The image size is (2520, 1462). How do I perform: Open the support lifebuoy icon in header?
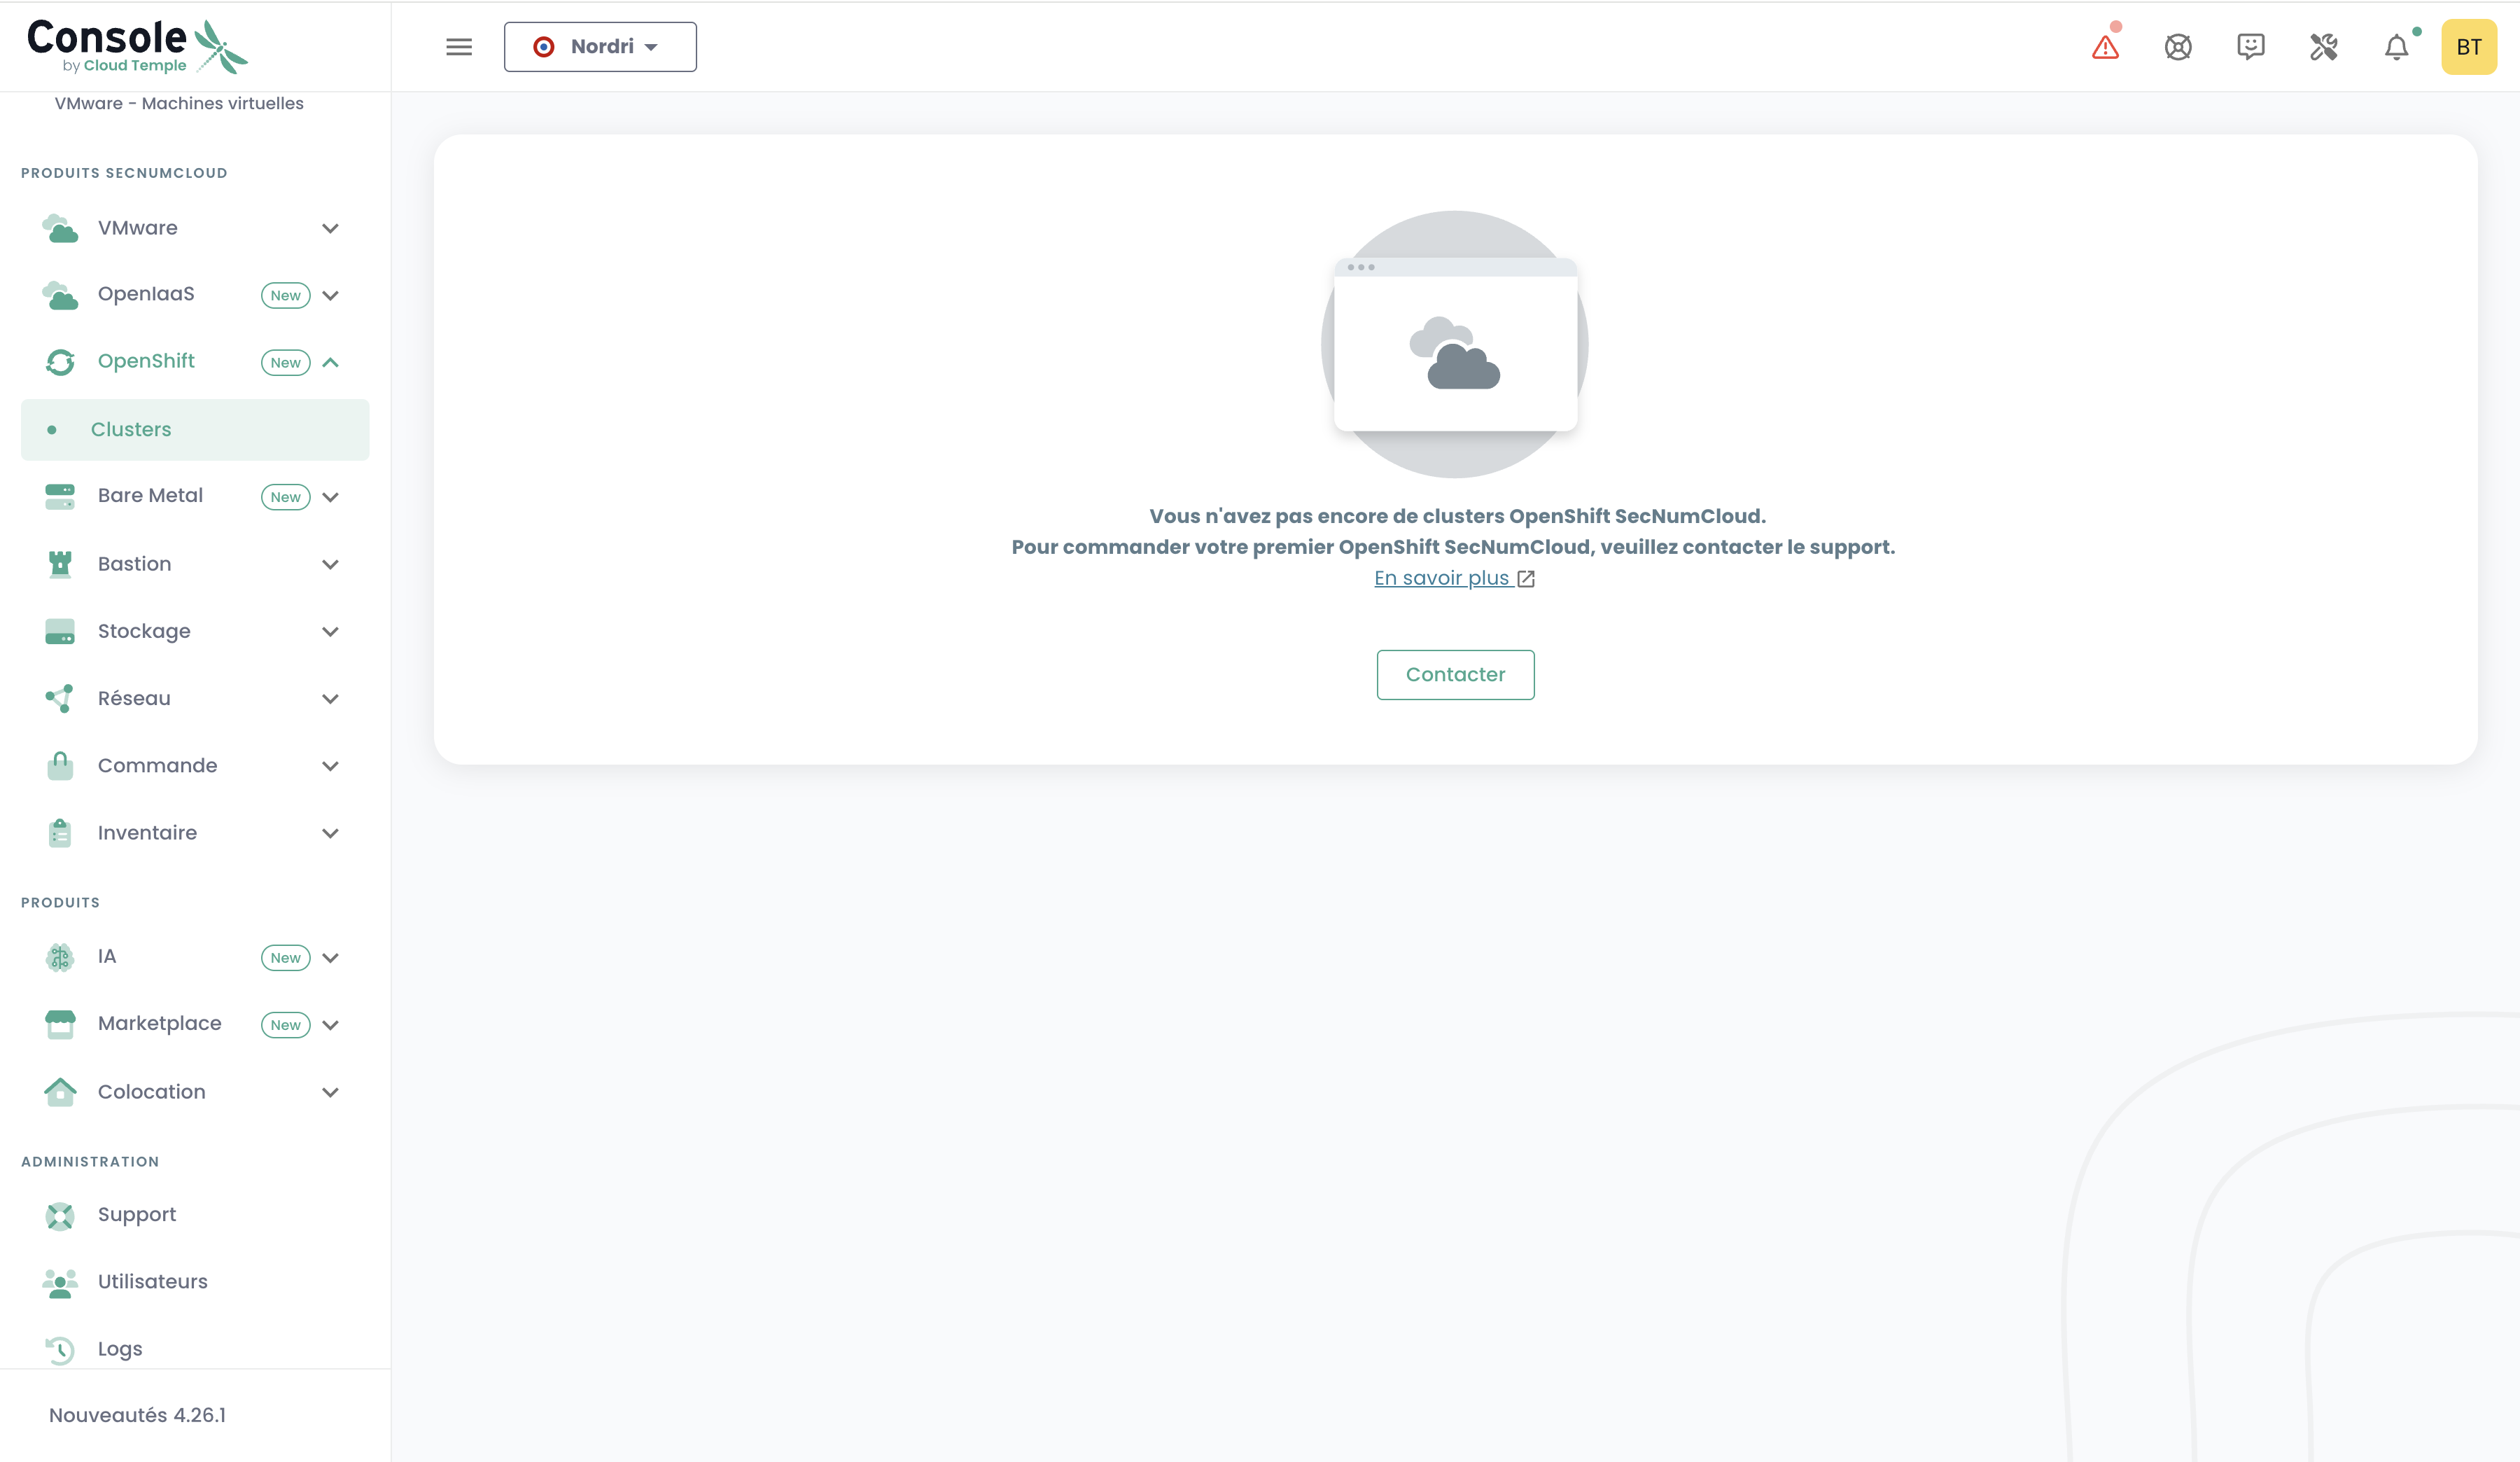pyautogui.click(x=2178, y=47)
